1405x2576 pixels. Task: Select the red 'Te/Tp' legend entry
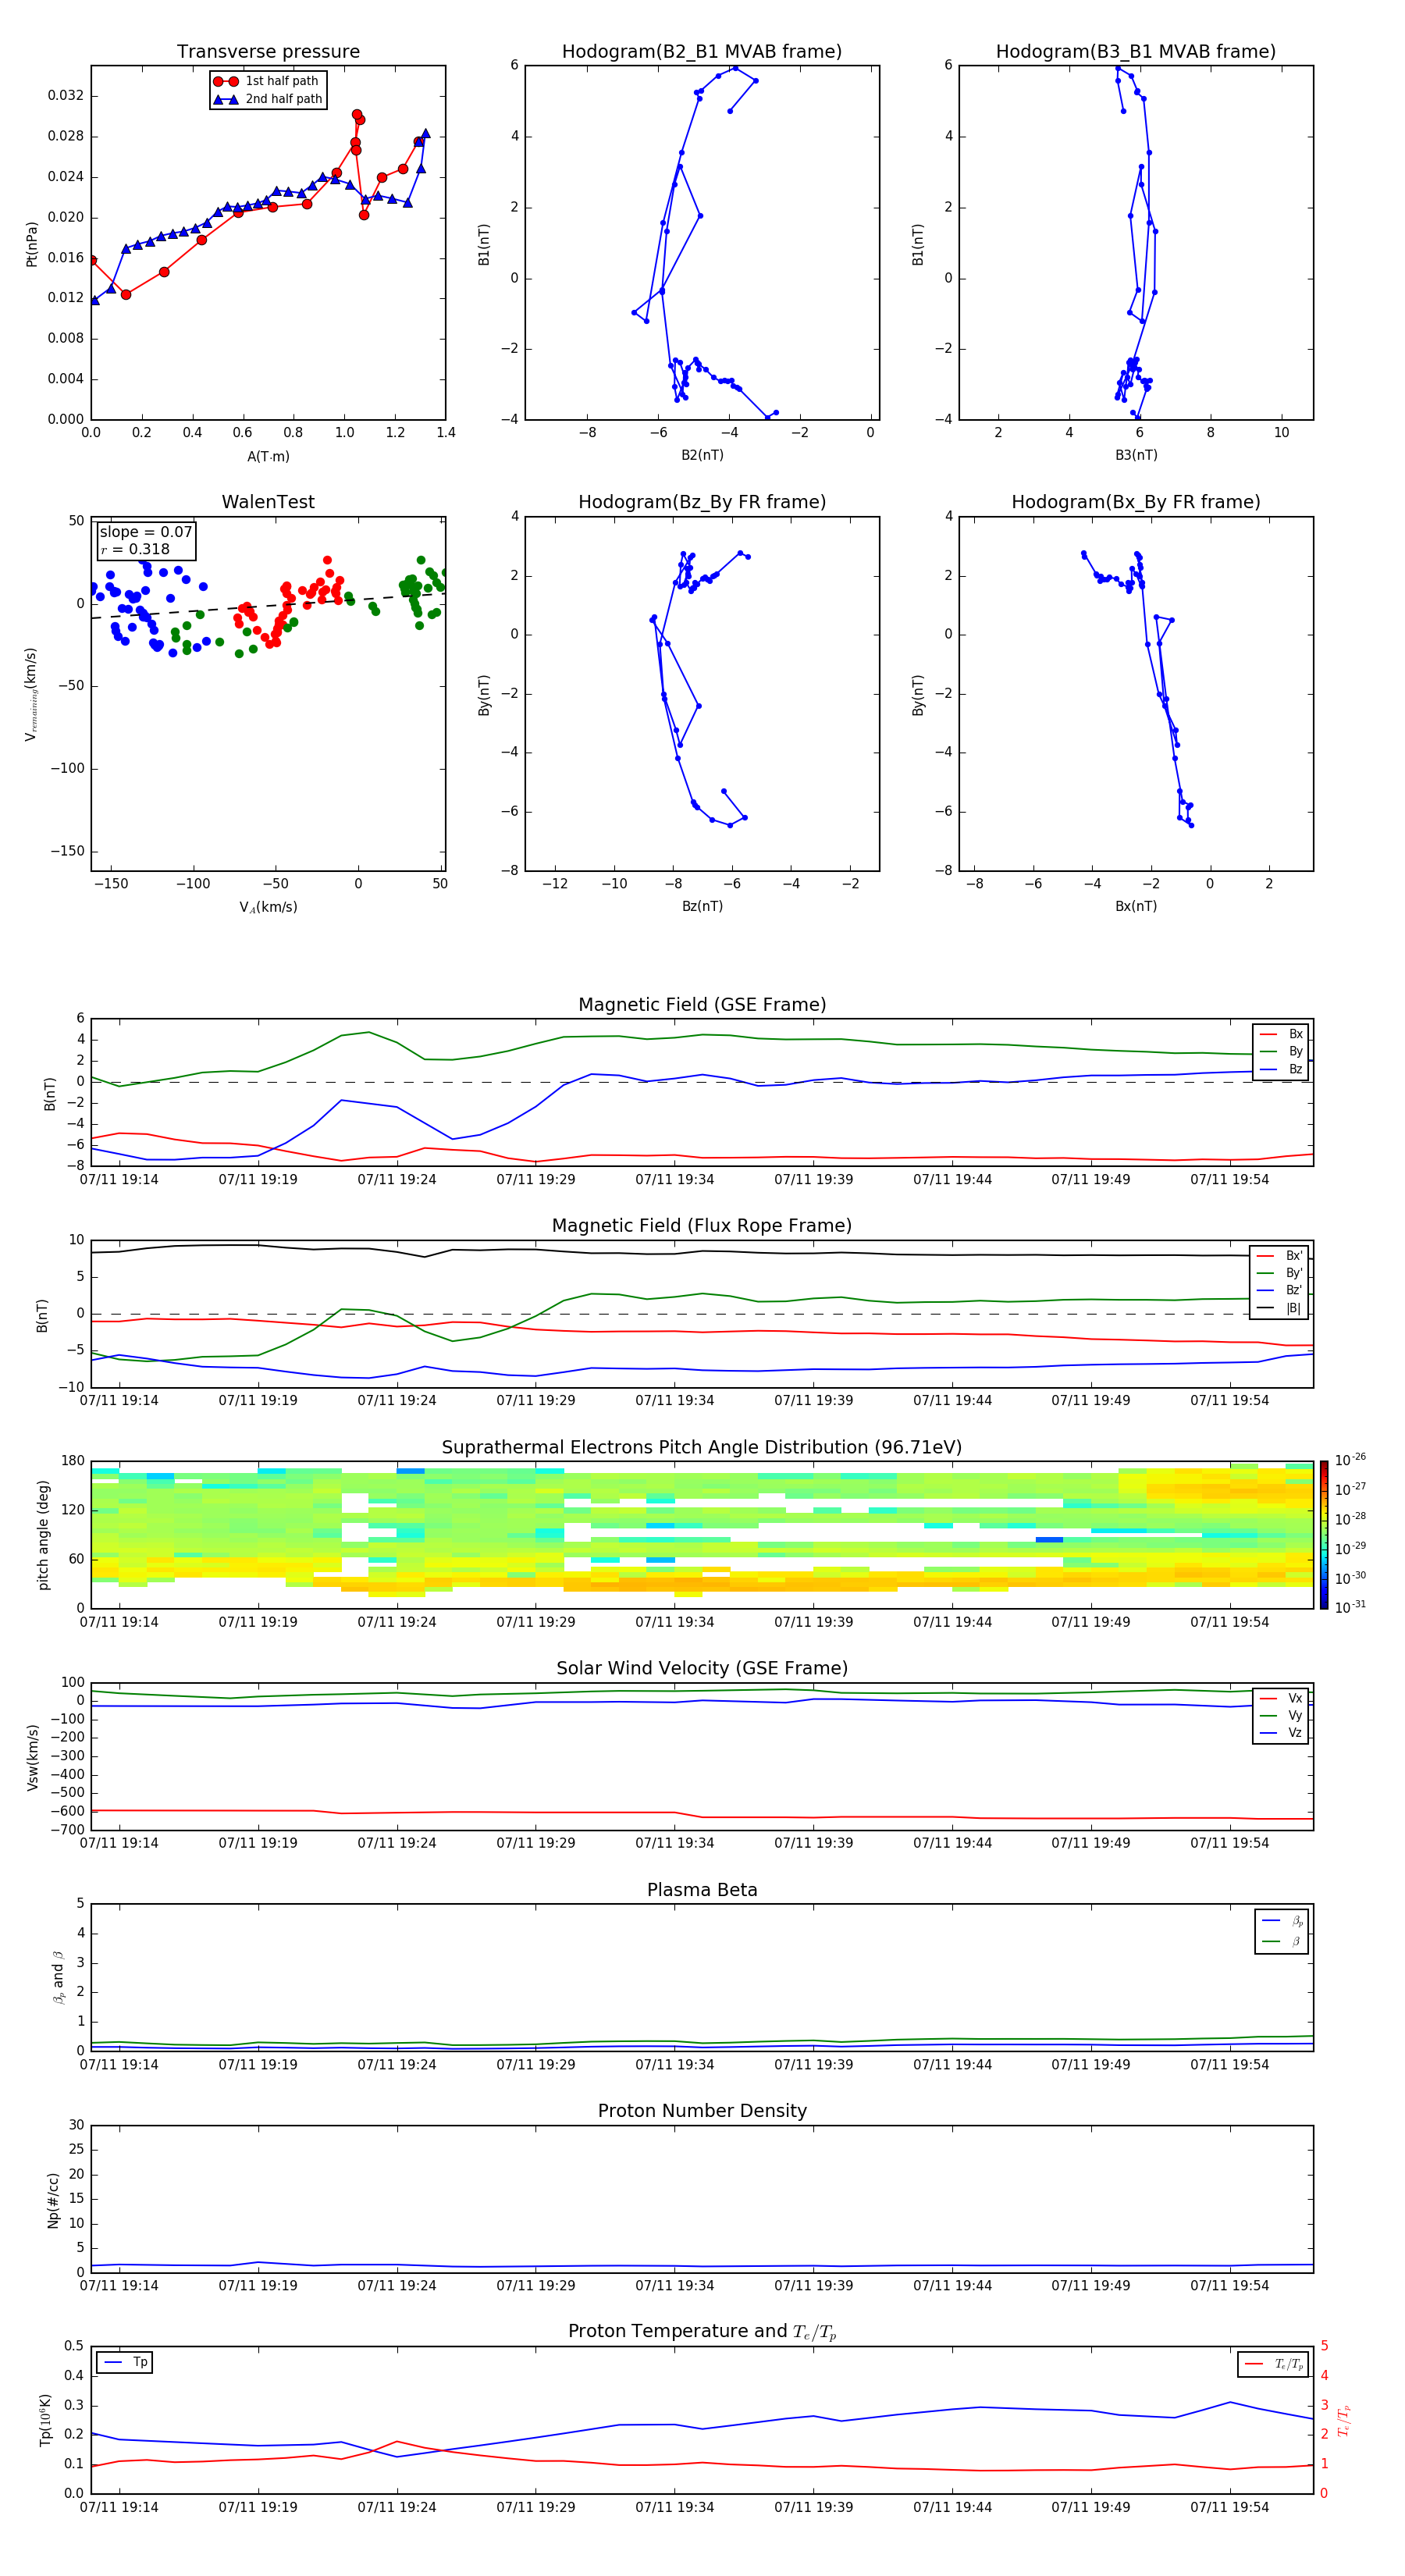coord(1274,2364)
